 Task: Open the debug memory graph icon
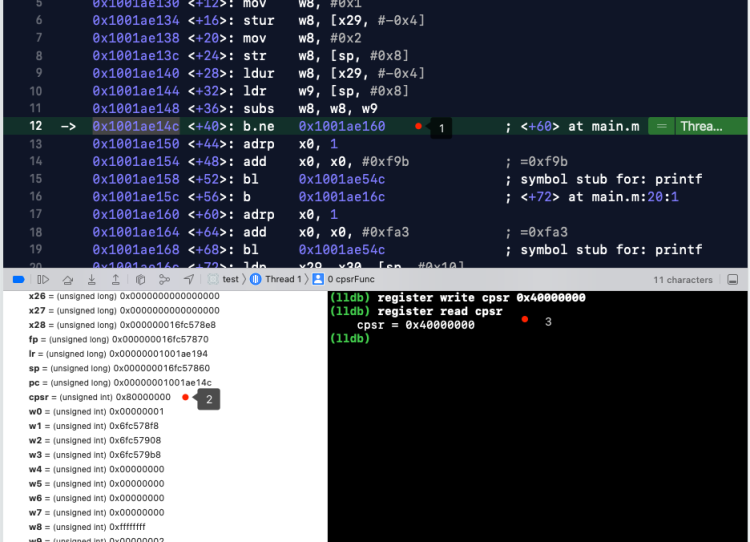164,280
